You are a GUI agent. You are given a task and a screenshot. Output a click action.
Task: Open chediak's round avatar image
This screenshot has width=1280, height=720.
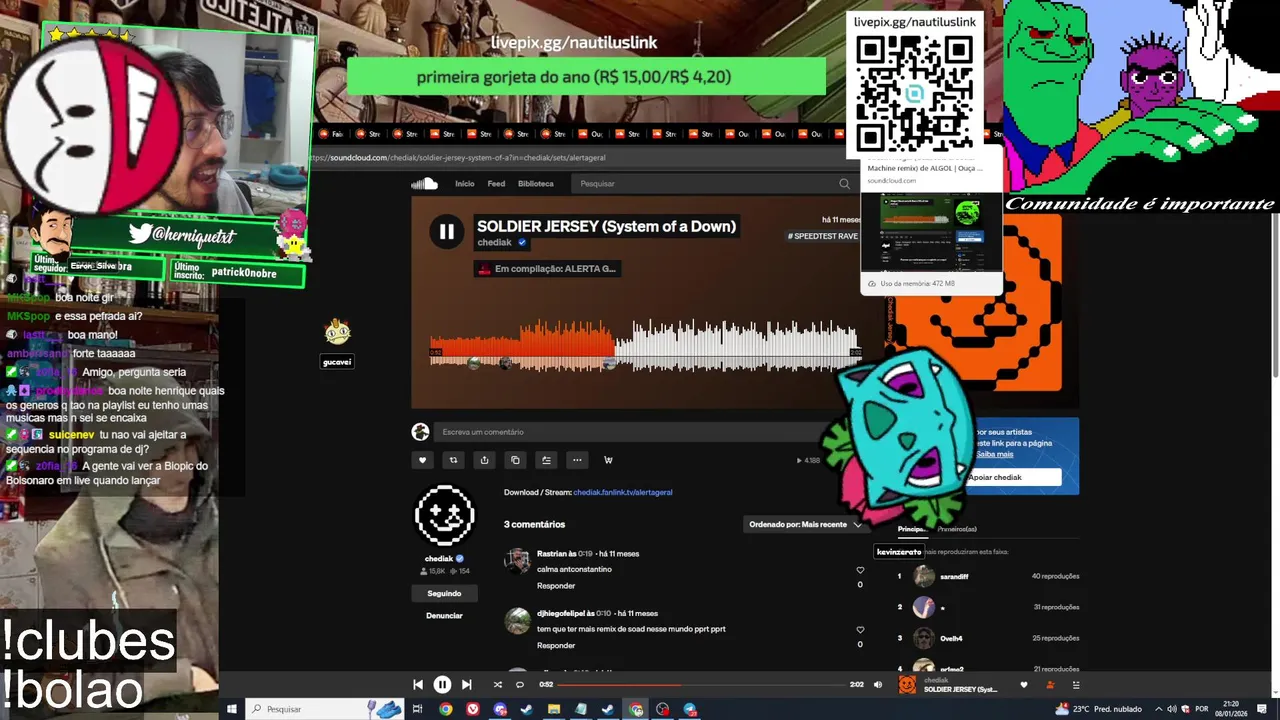pyautogui.click(x=444, y=515)
